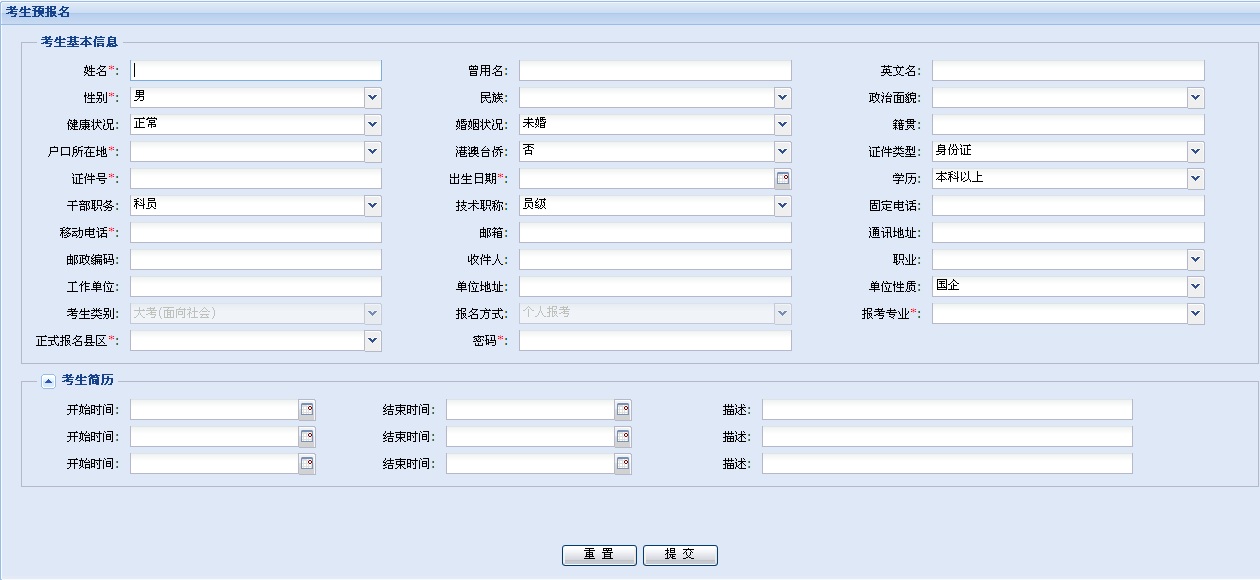Open third row 结束时间 calendar picker
The width and height of the screenshot is (1260, 580).
click(623, 464)
